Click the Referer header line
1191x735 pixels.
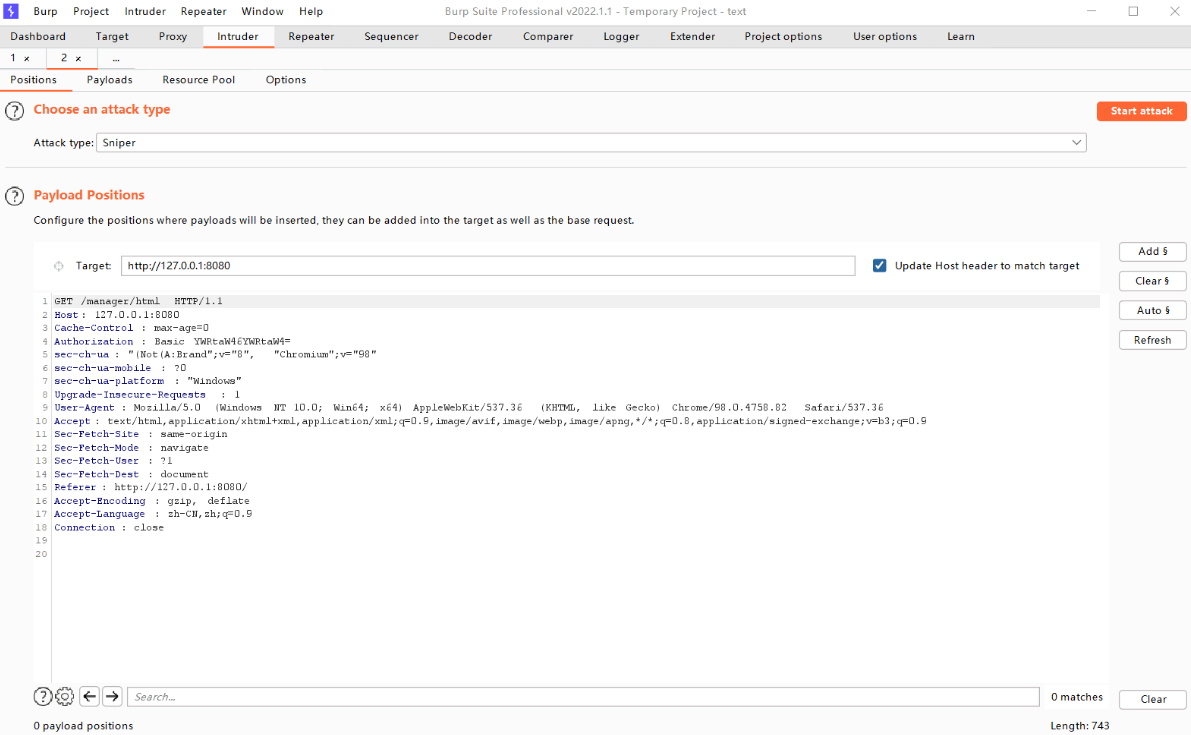[150, 487]
